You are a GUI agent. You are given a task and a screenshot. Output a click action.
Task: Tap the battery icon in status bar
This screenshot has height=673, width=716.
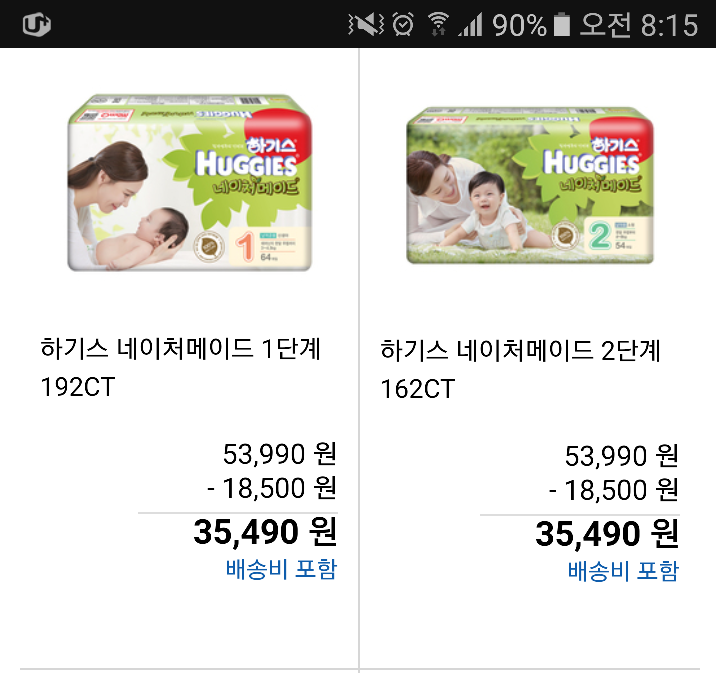point(562,24)
